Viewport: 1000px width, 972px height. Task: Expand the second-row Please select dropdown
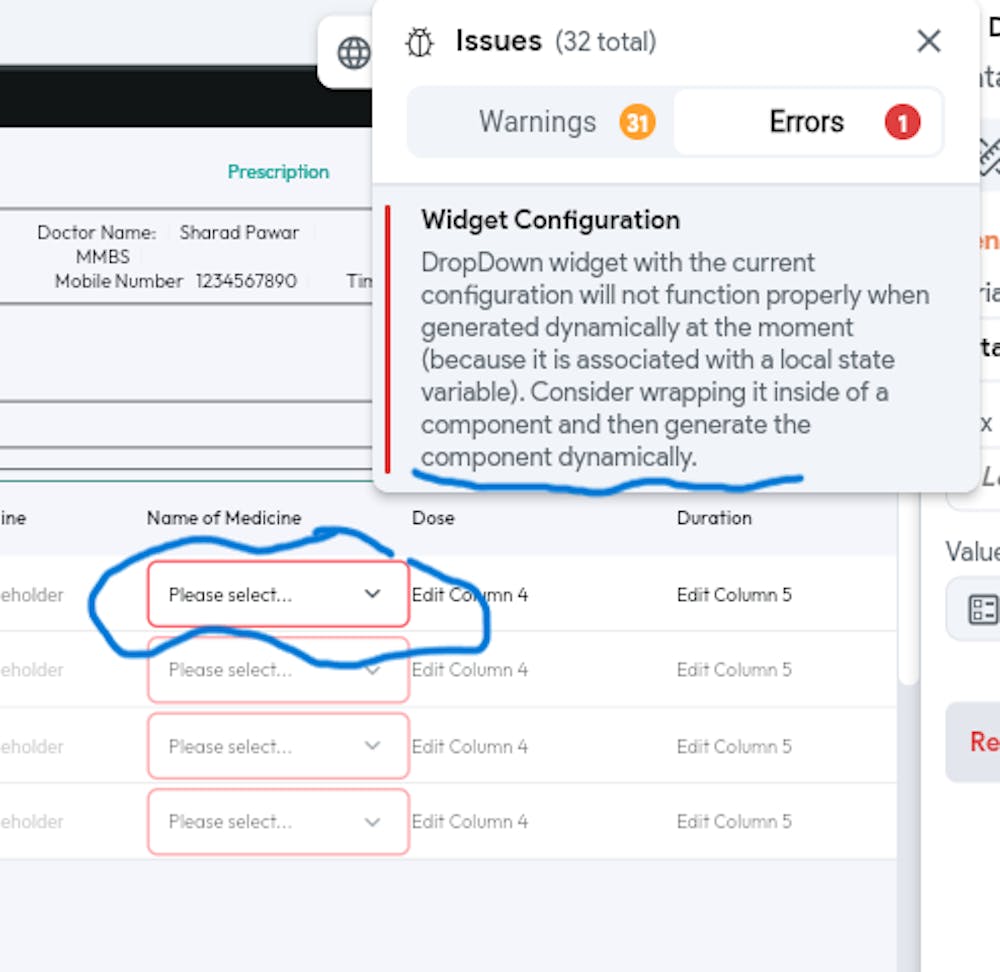277,670
